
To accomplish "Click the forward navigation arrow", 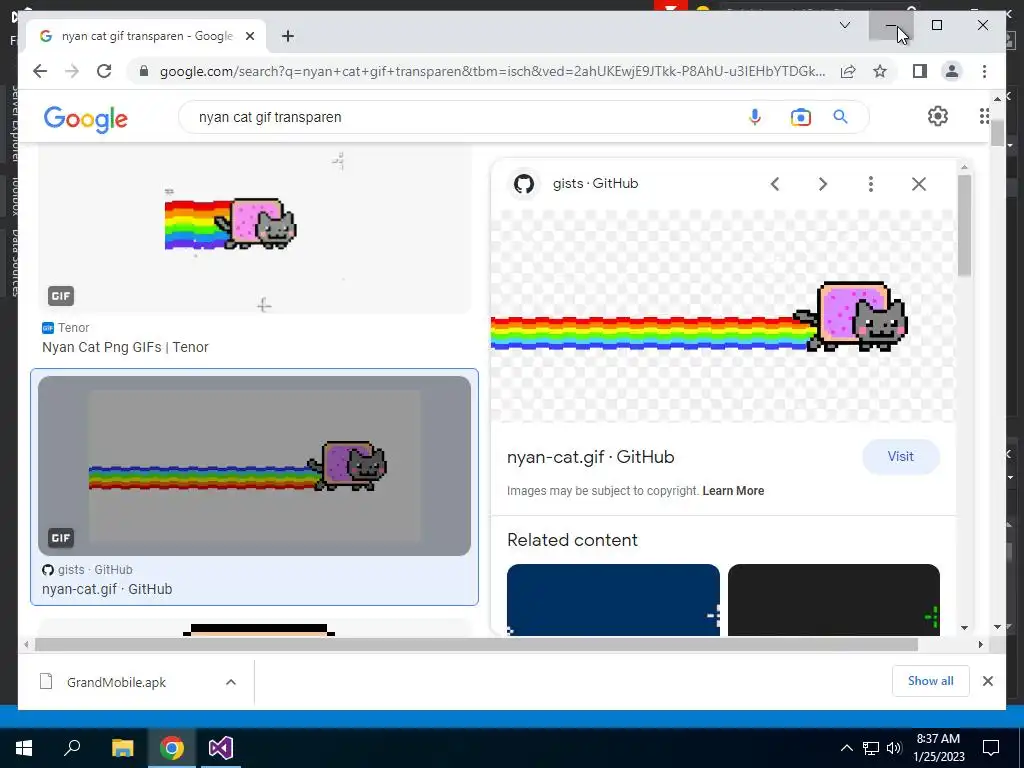I will (x=72, y=71).
